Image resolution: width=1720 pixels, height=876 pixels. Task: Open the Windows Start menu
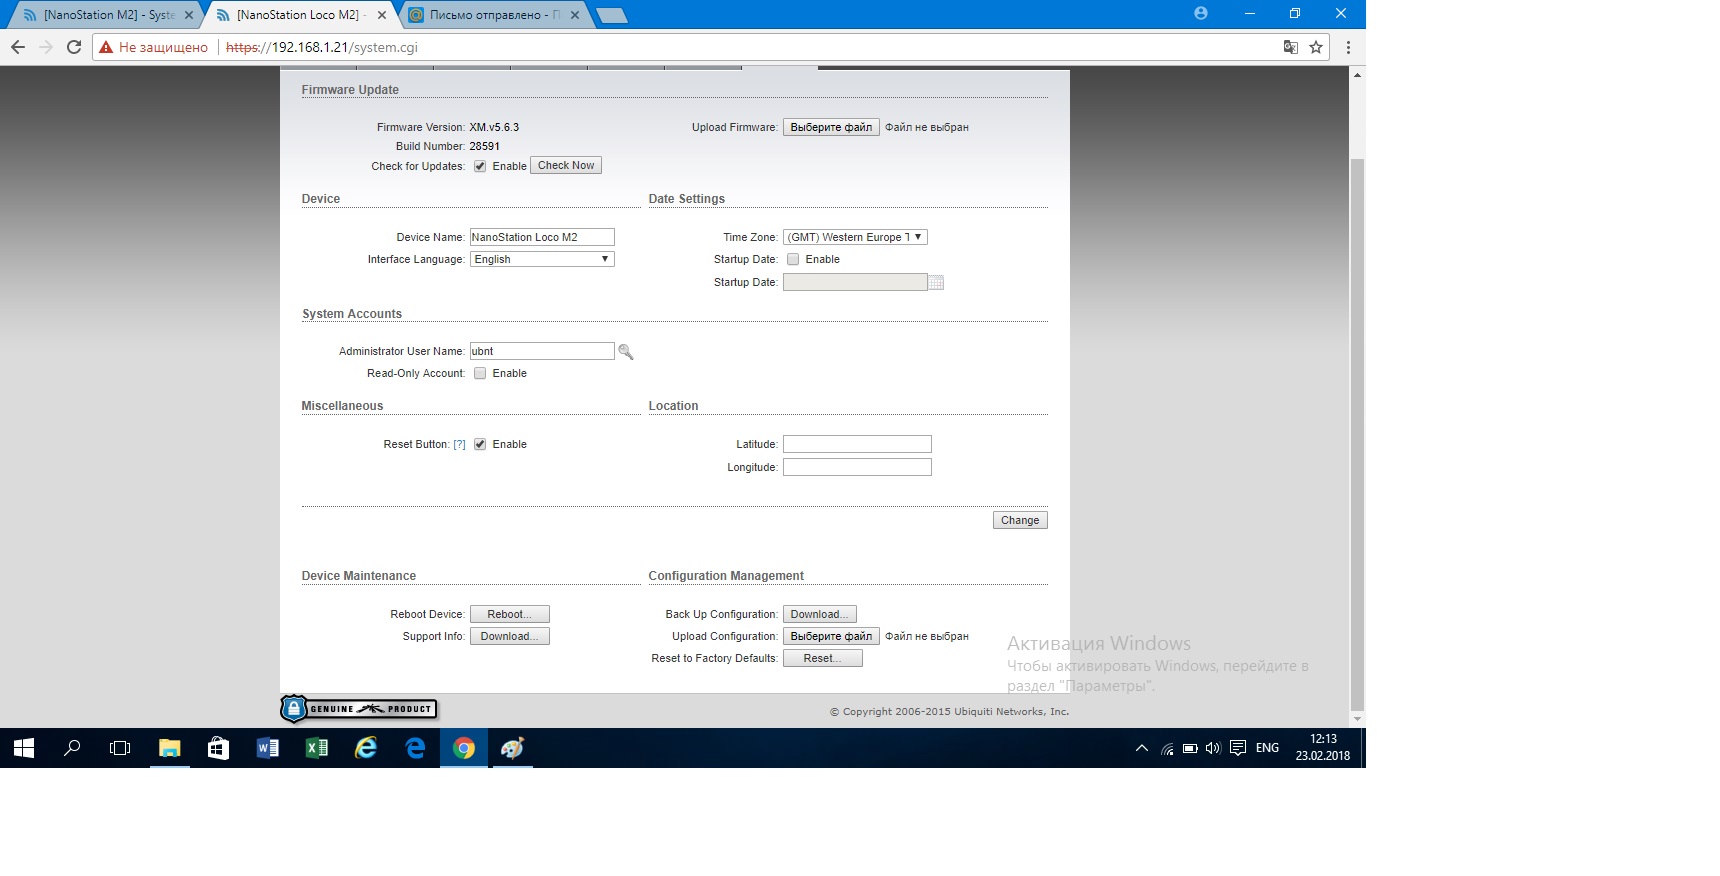pos(24,748)
